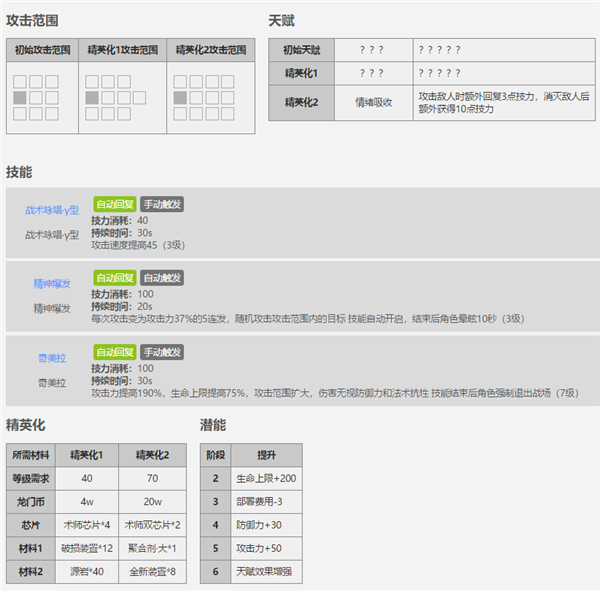The height and width of the screenshot is (591, 600).
Task: Select the 全新装置*8 cell
Action: 152,572
